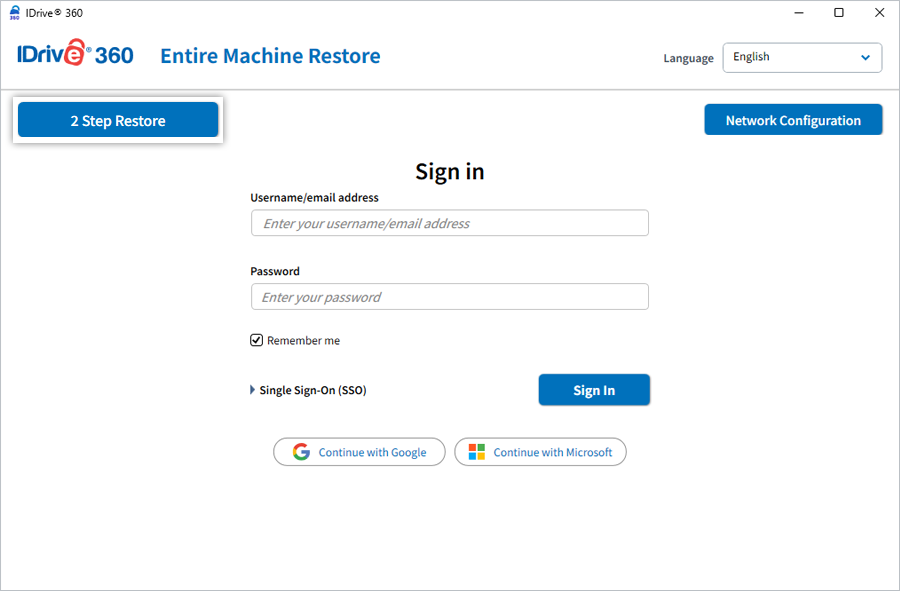Focus the password input field
This screenshot has height=591, width=900.
[449, 297]
